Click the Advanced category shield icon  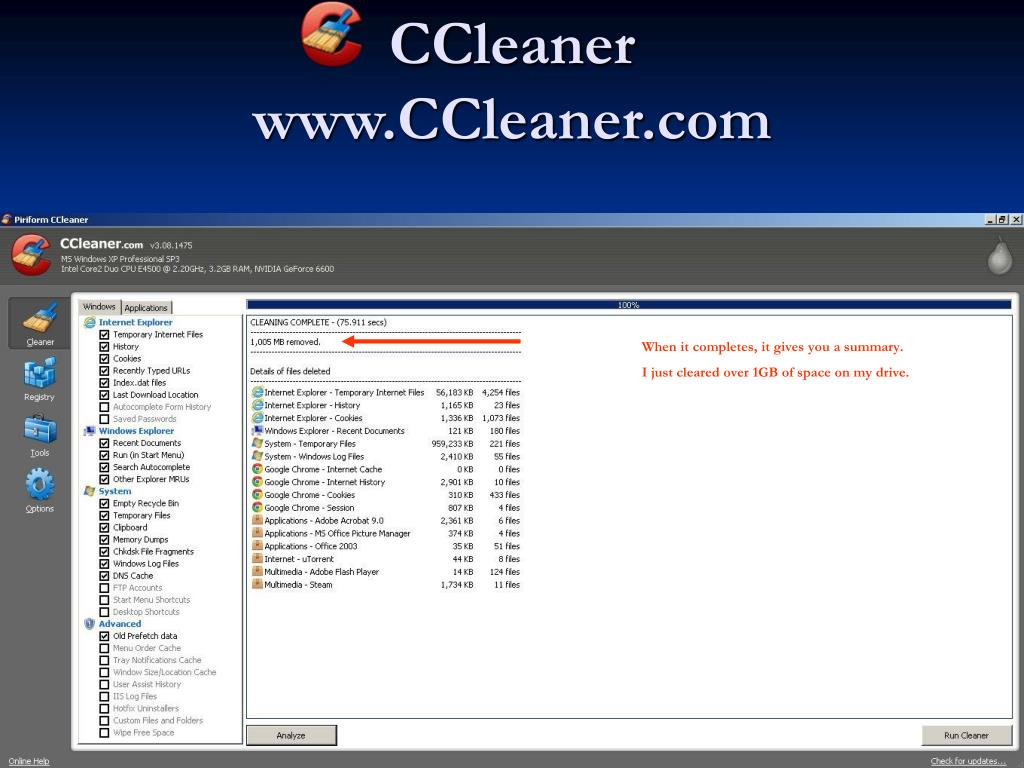coord(89,624)
